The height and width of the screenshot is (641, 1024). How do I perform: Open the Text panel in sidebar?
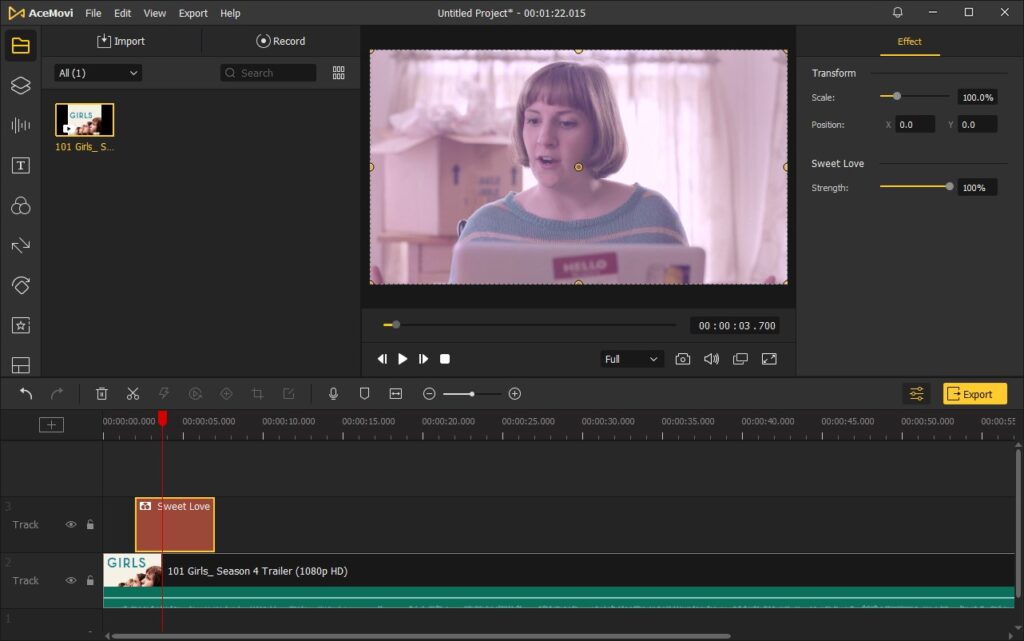pyautogui.click(x=20, y=165)
